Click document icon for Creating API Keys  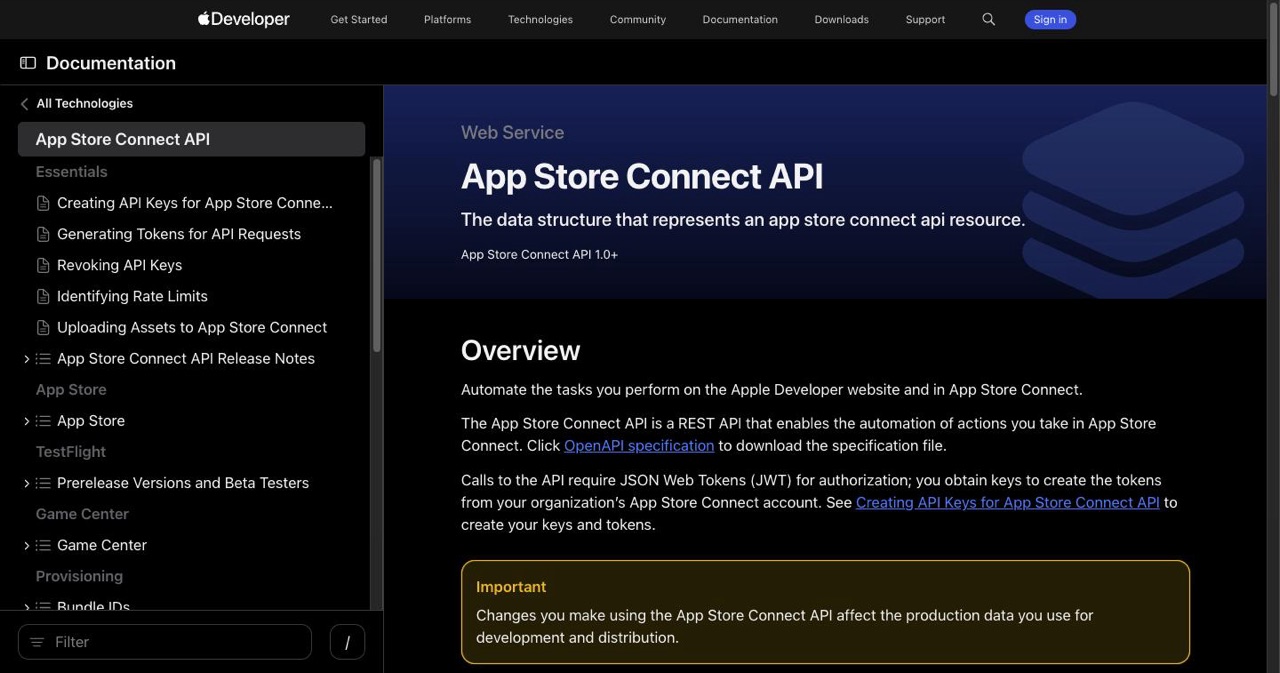click(x=43, y=203)
